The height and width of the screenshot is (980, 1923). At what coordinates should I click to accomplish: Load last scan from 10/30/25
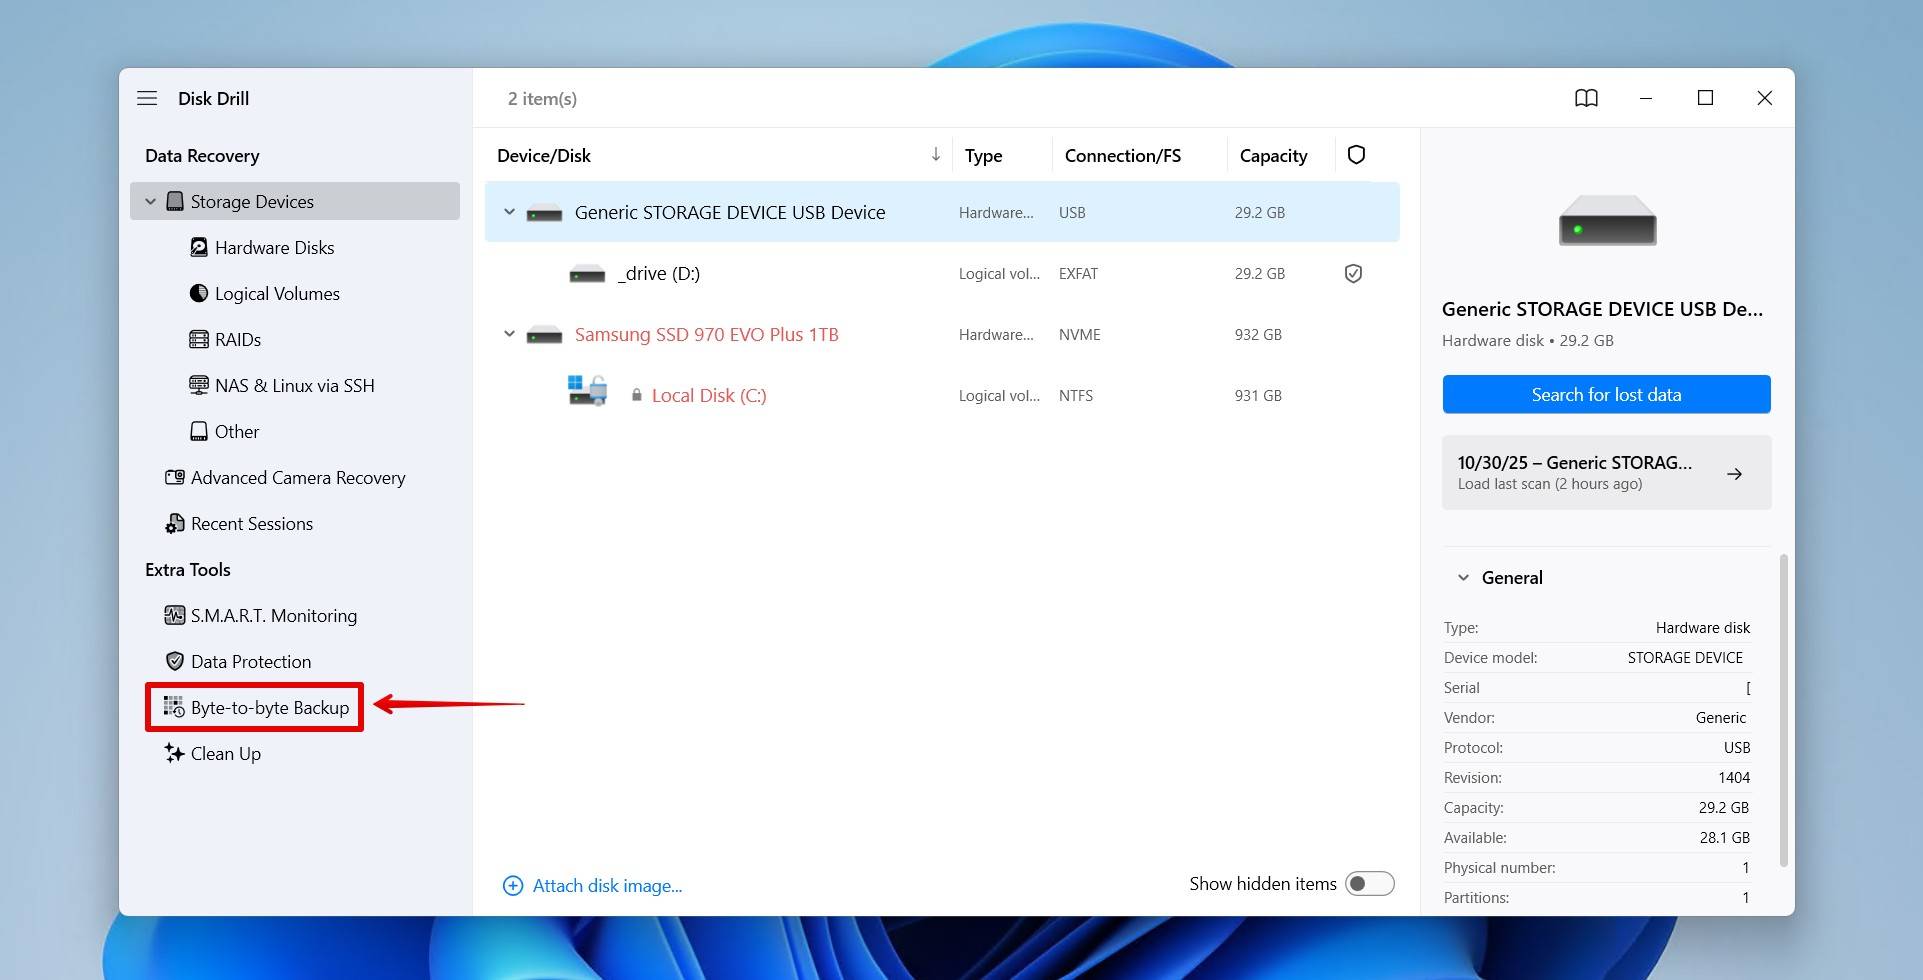(1605, 472)
